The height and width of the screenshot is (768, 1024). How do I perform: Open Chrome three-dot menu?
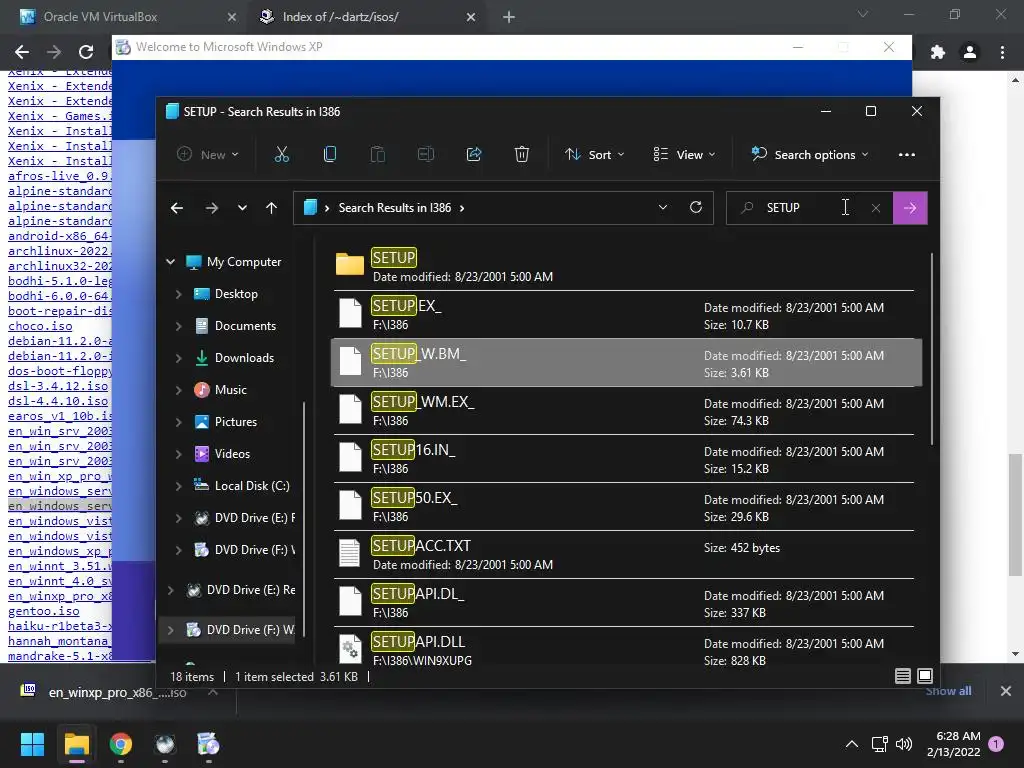[x=1002, y=52]
